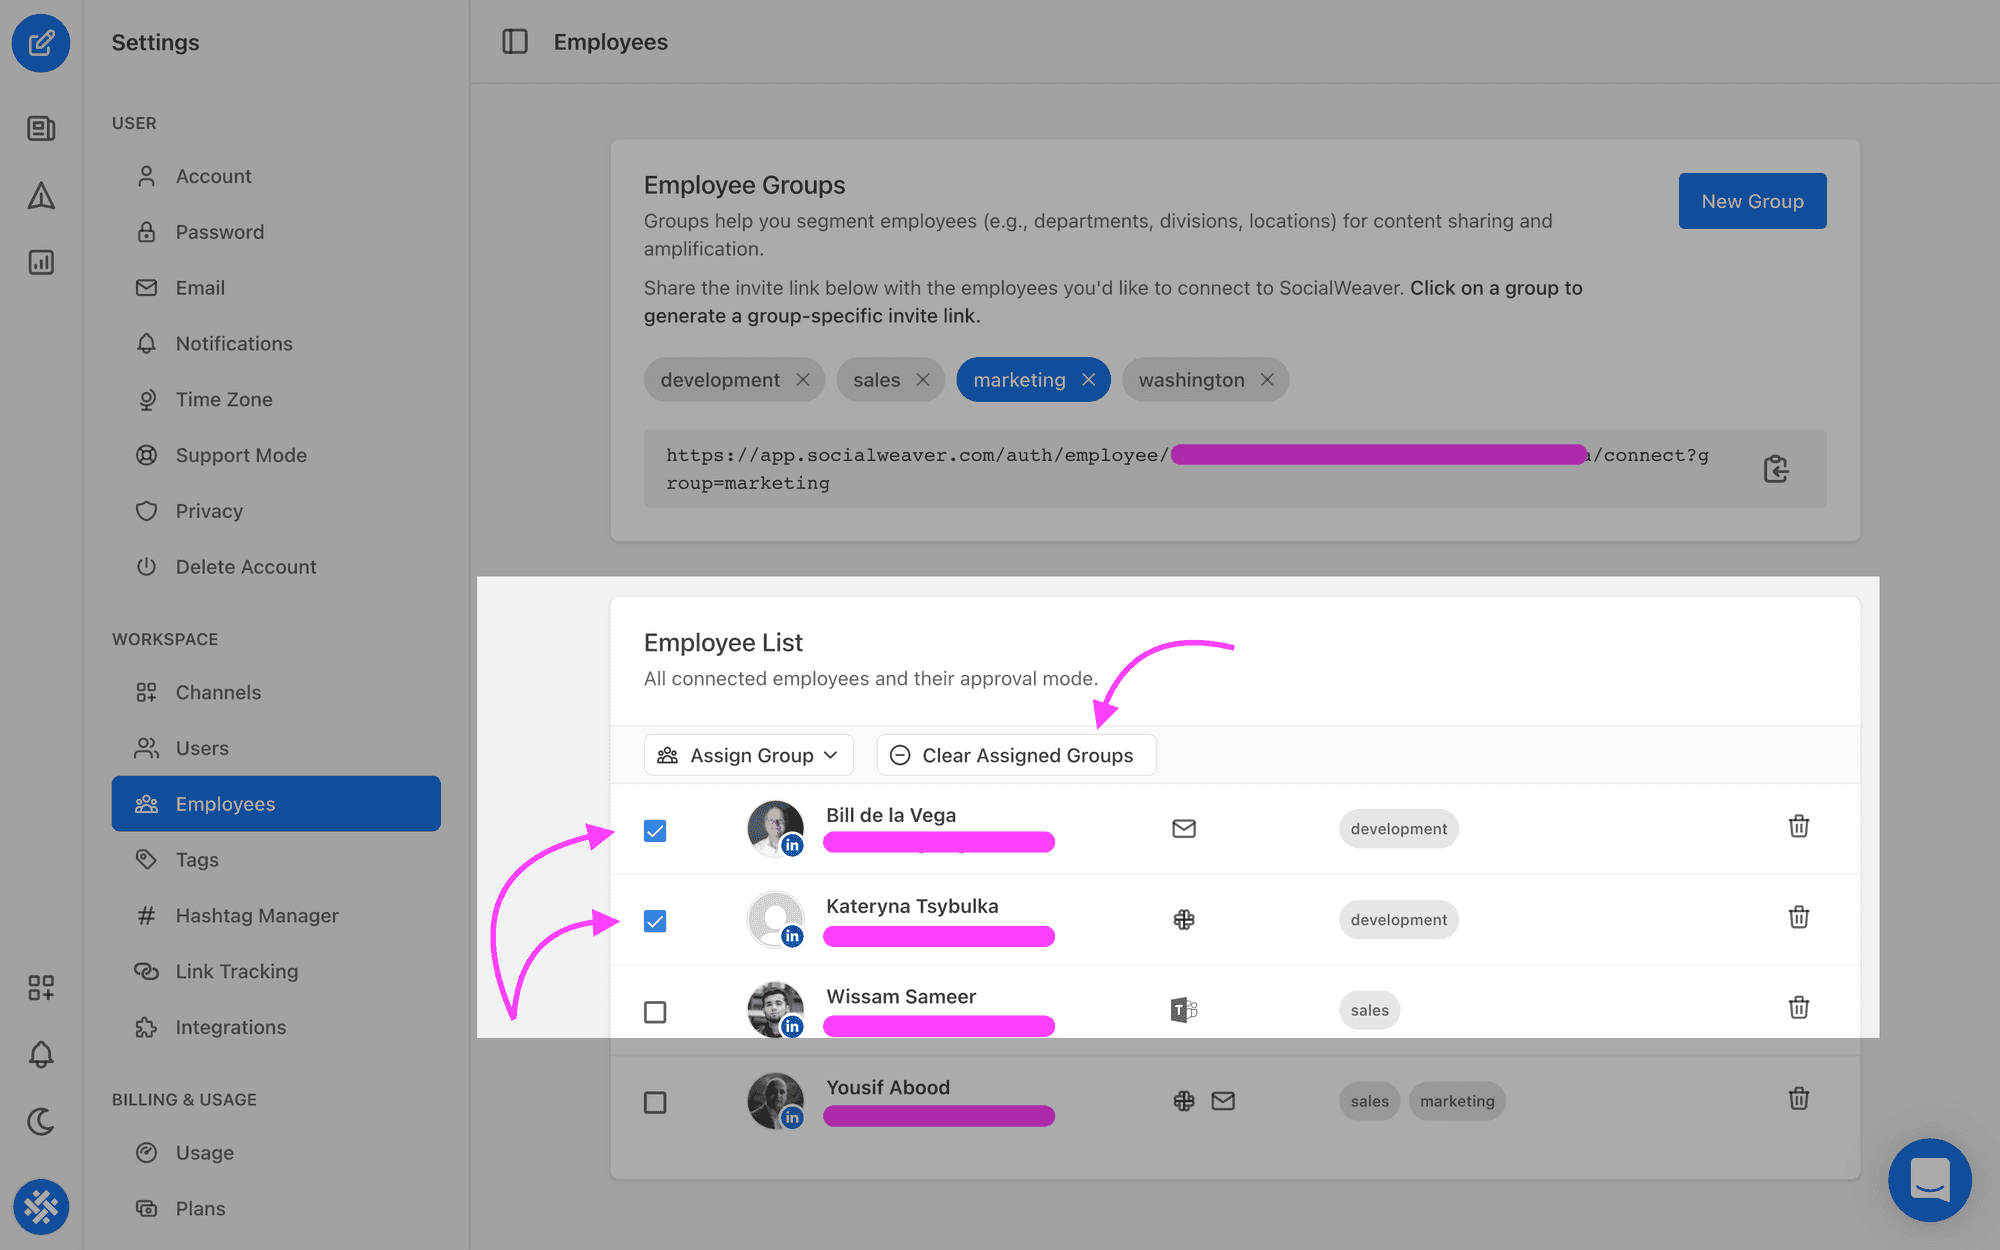The image size is (2000, 1250).
Task: Open Hashtag Manager
Action: point(276,916)
